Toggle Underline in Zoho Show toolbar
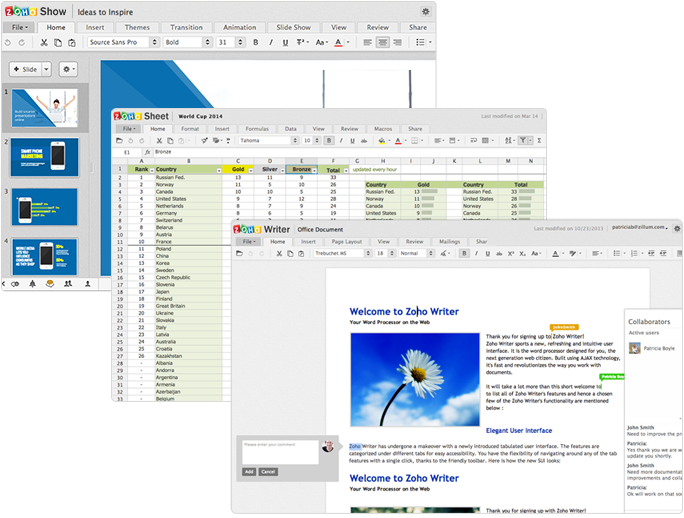 click(285, 42)
